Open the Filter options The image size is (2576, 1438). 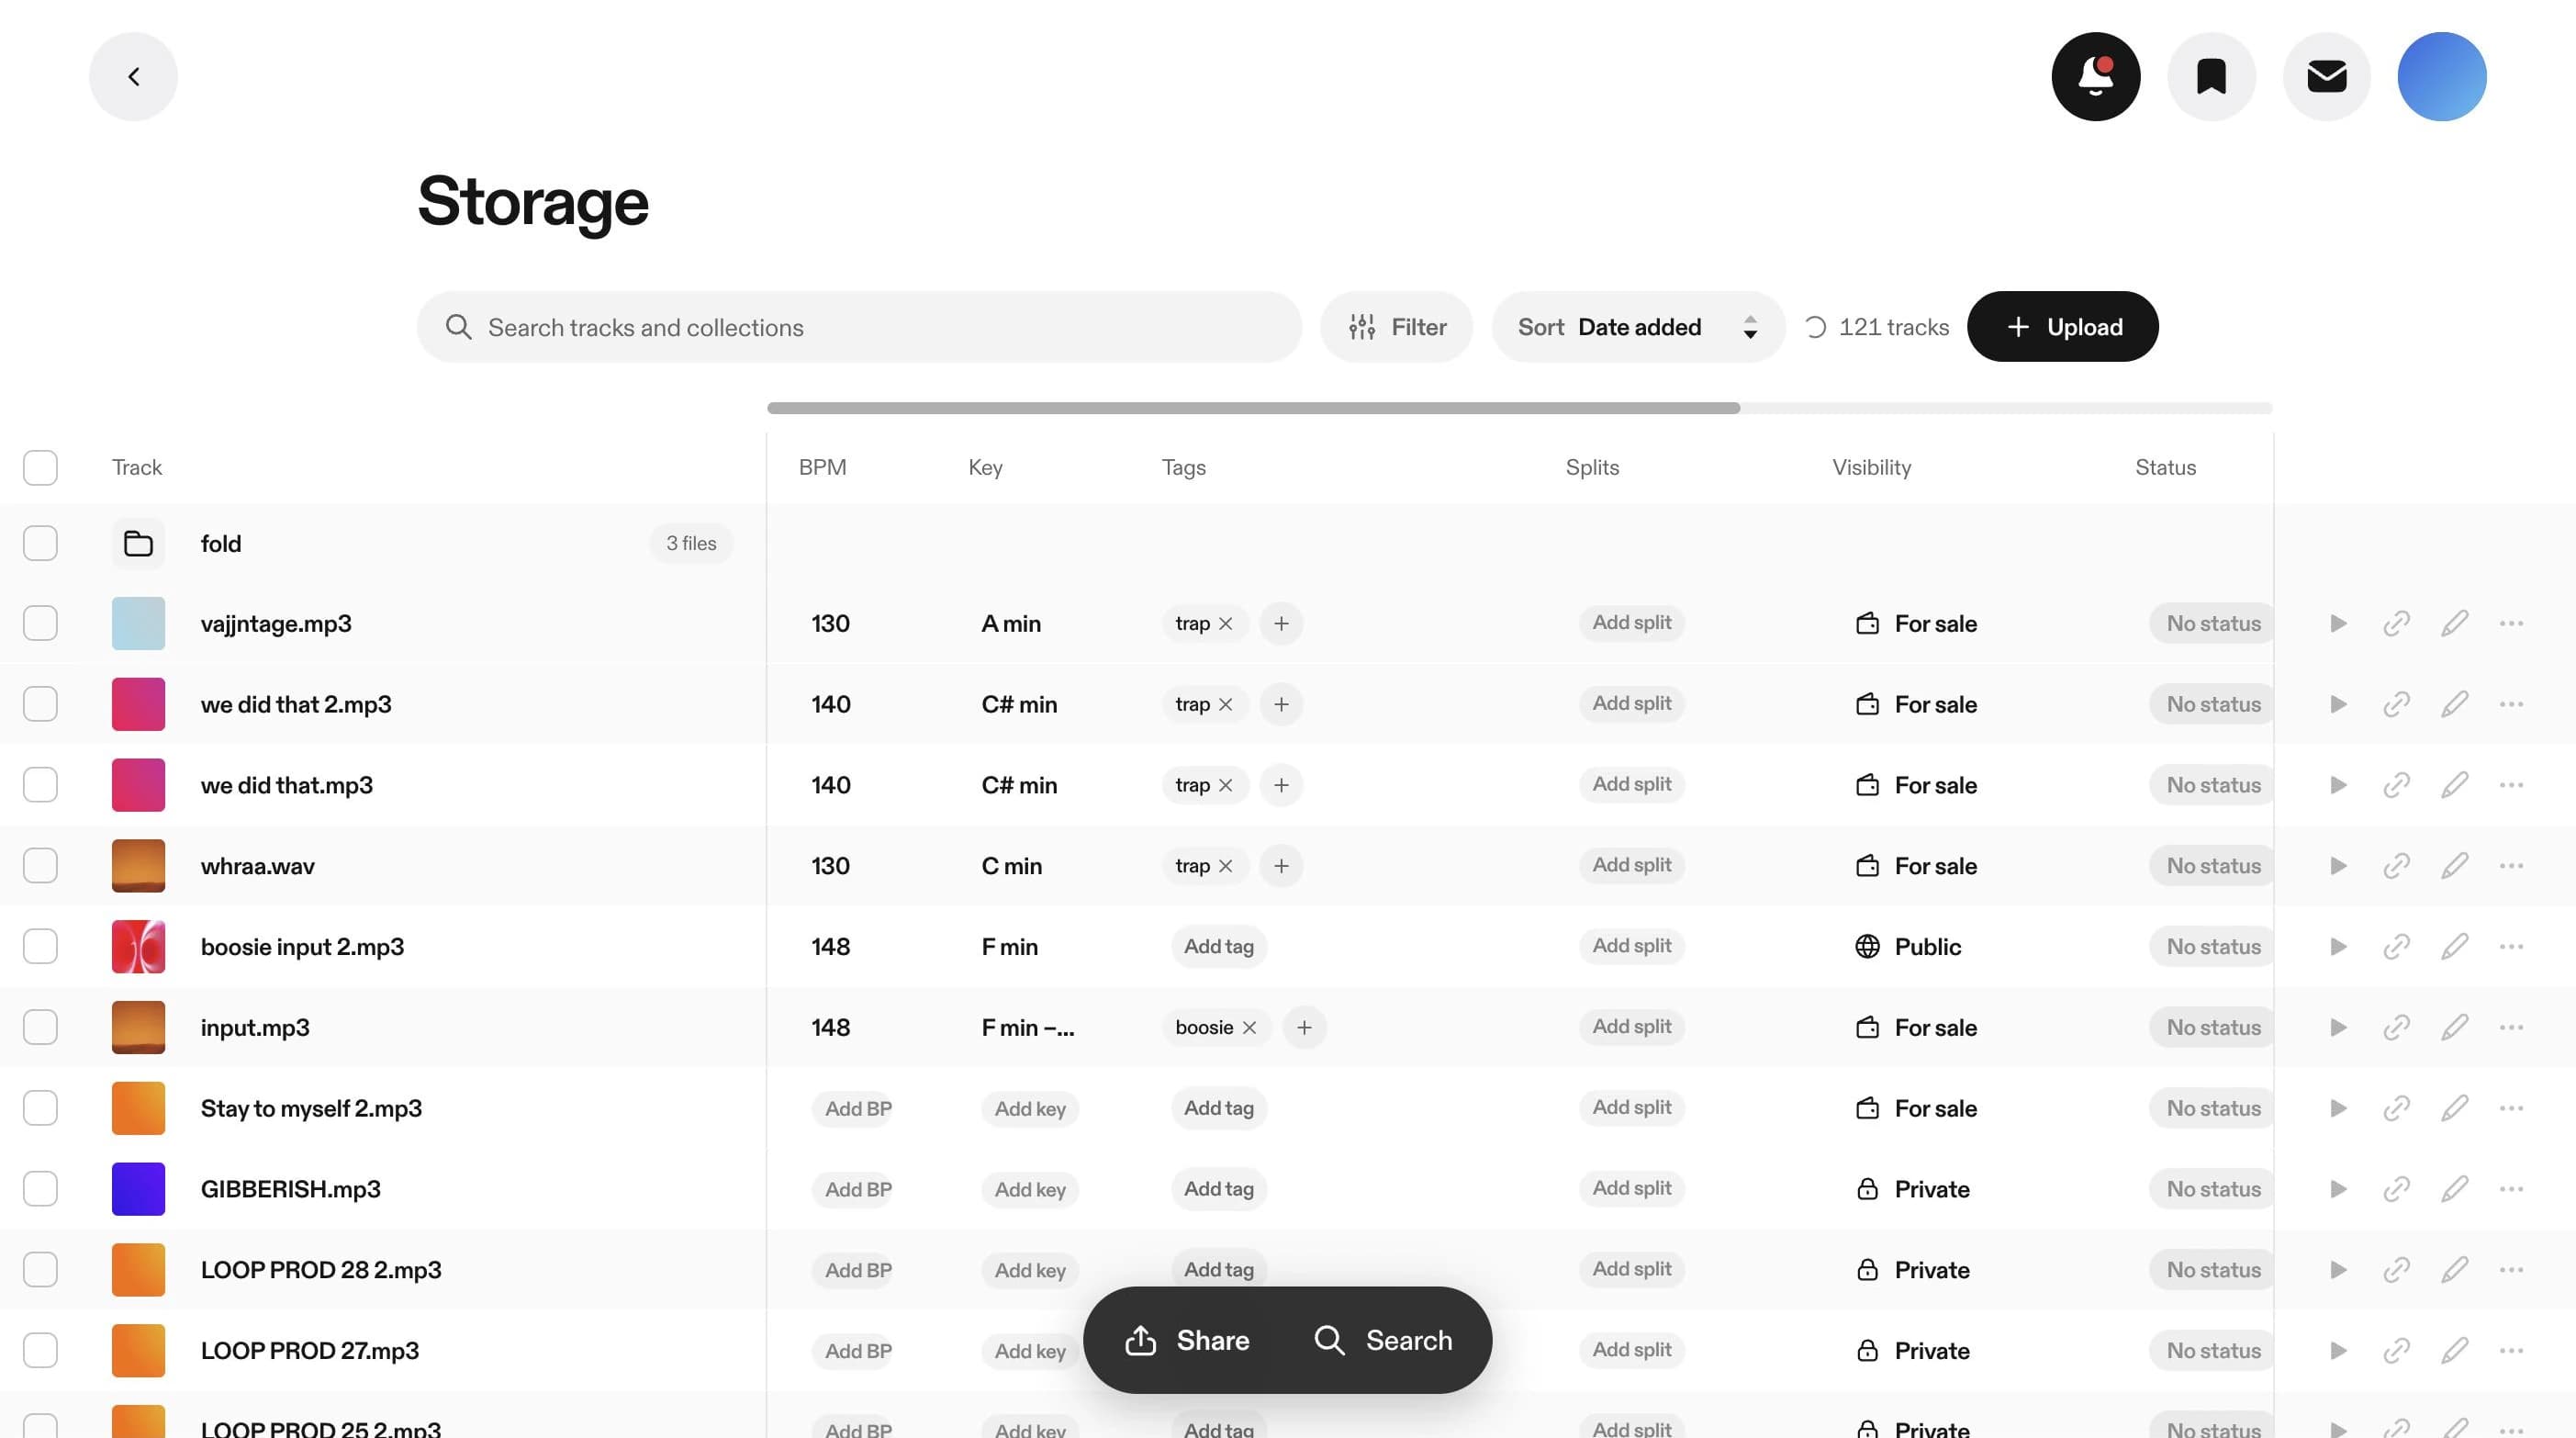(x=1396, y=327)
